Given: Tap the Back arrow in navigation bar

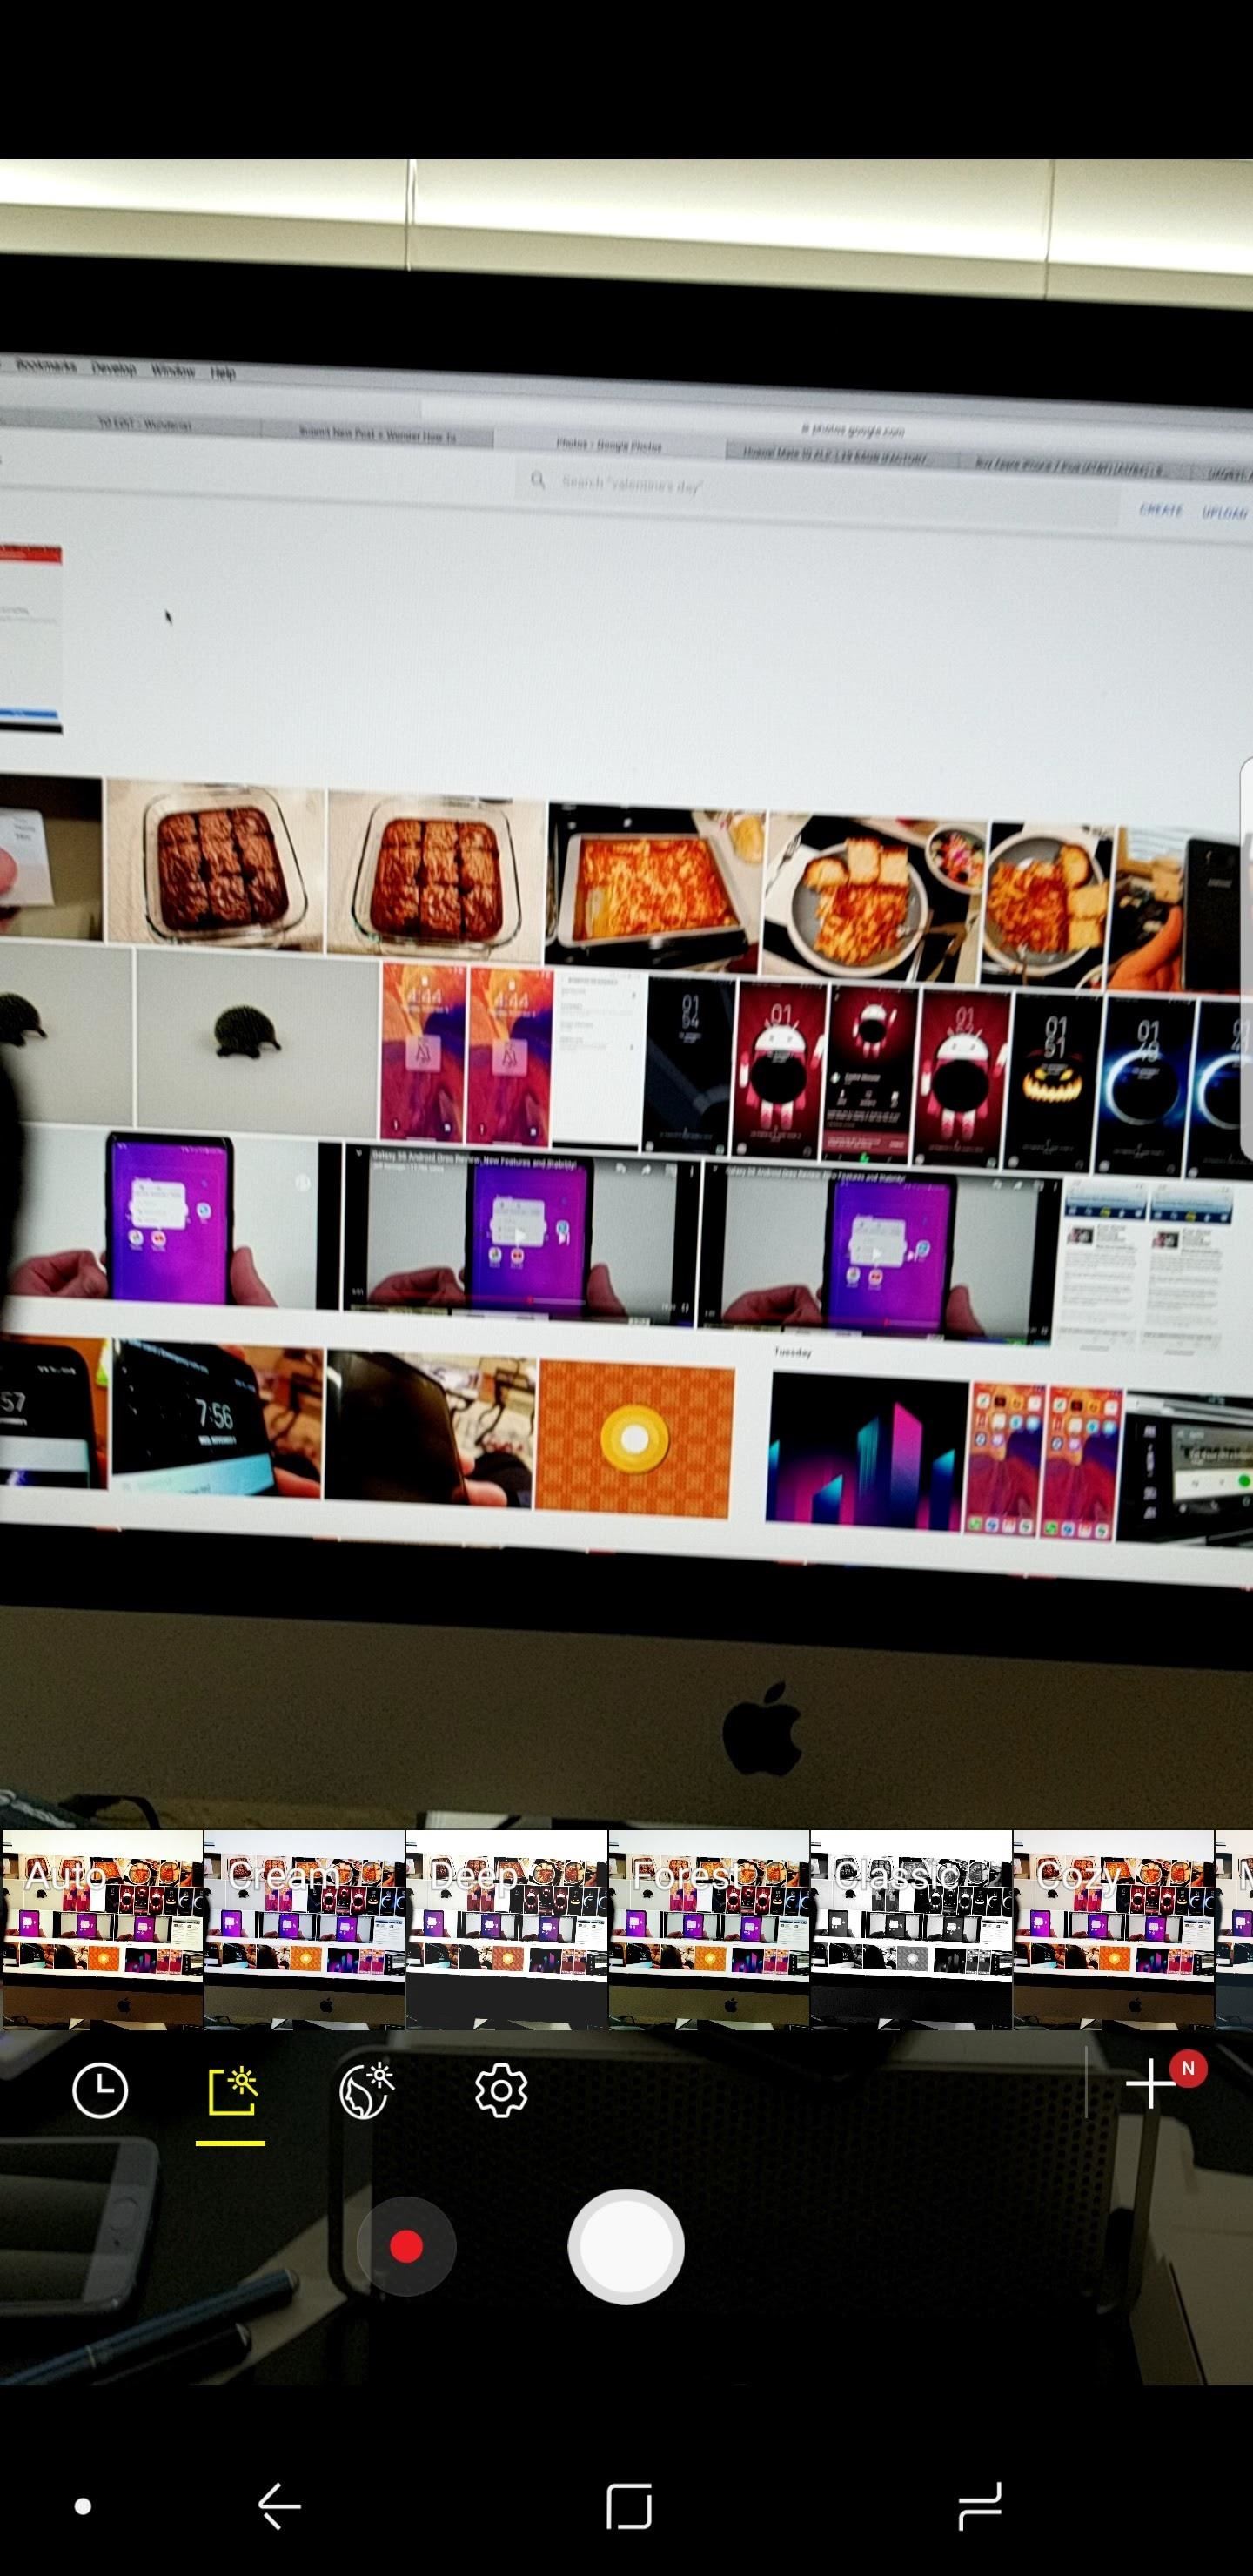Looking at the screenshot, I should (279, 2506).
